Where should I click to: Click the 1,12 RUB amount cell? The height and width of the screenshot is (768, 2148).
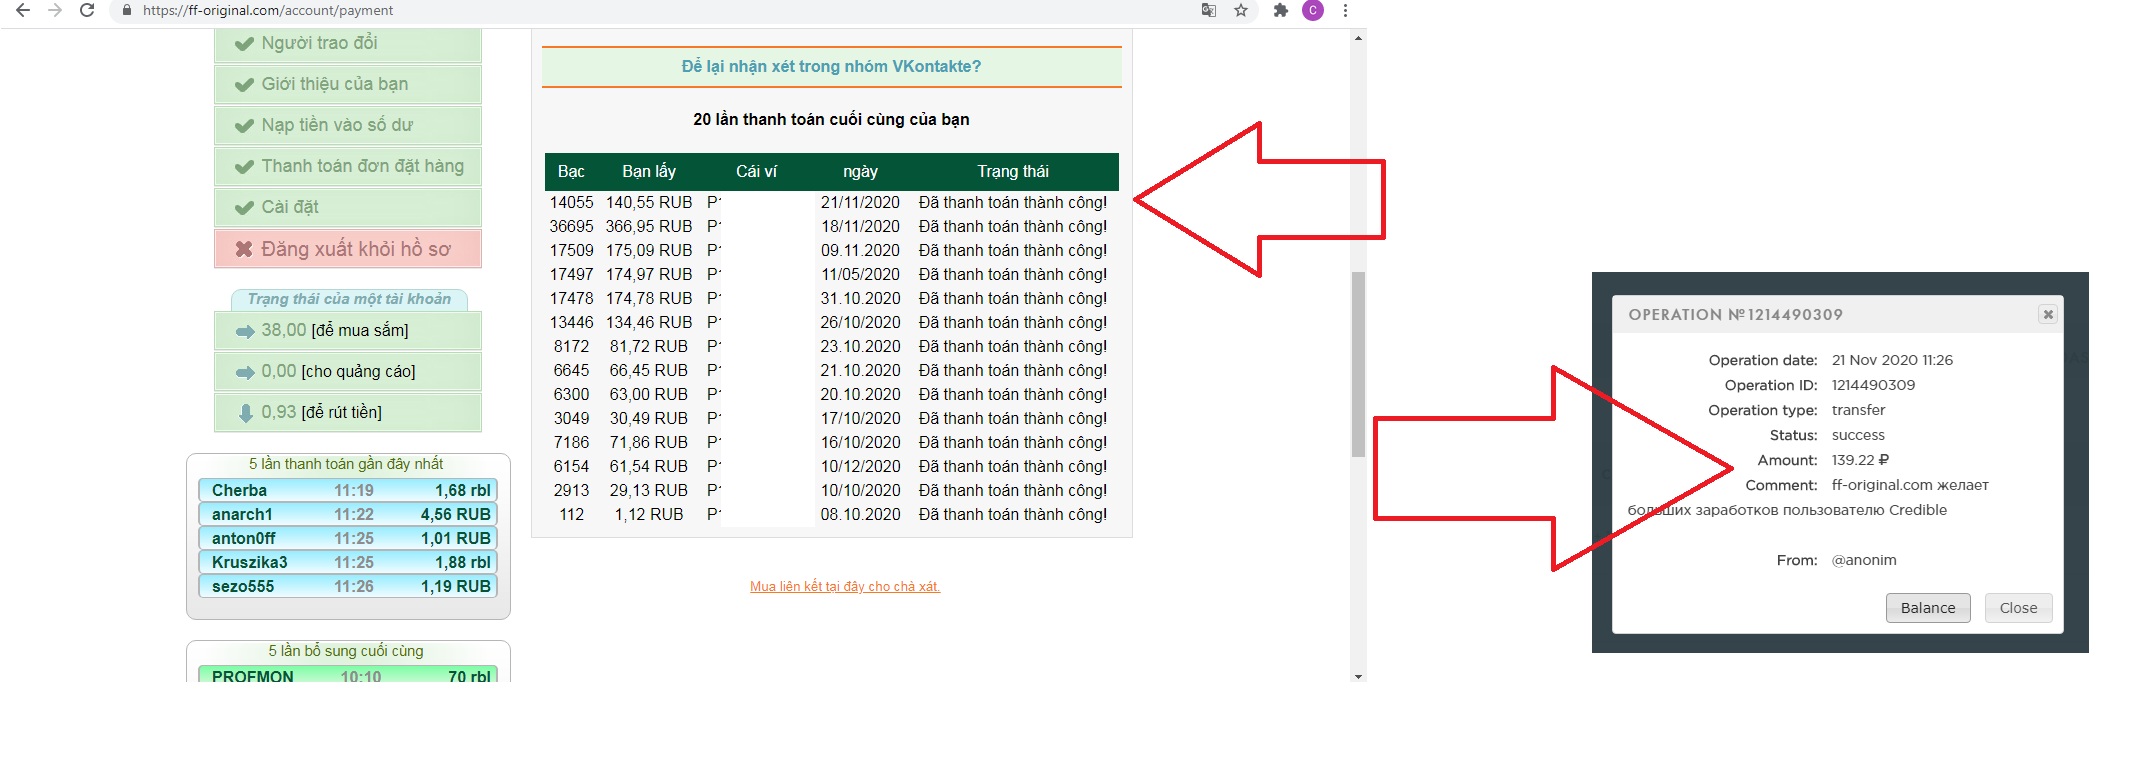click(x=649, y=514)
